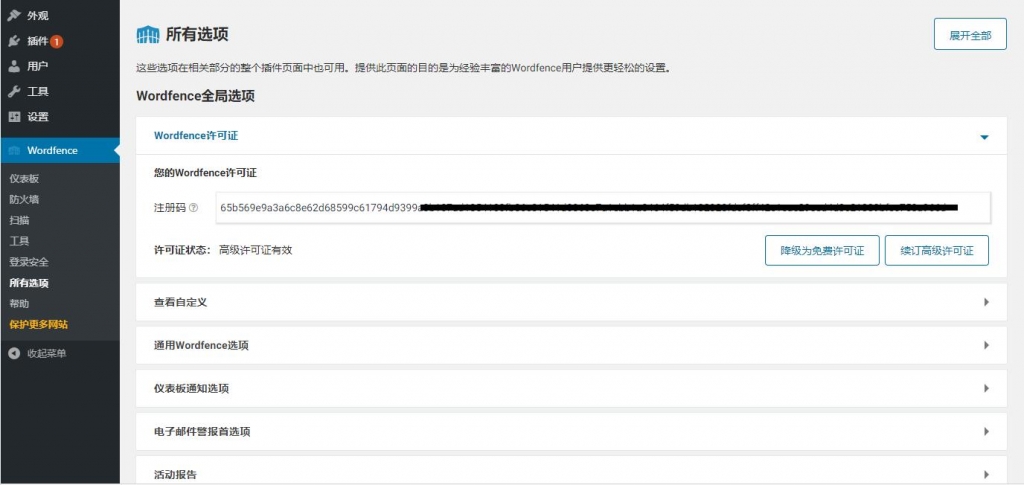Expand the 查看自定义 section
Viewport: 1024px width, 485px height.
tap(986, 302)
